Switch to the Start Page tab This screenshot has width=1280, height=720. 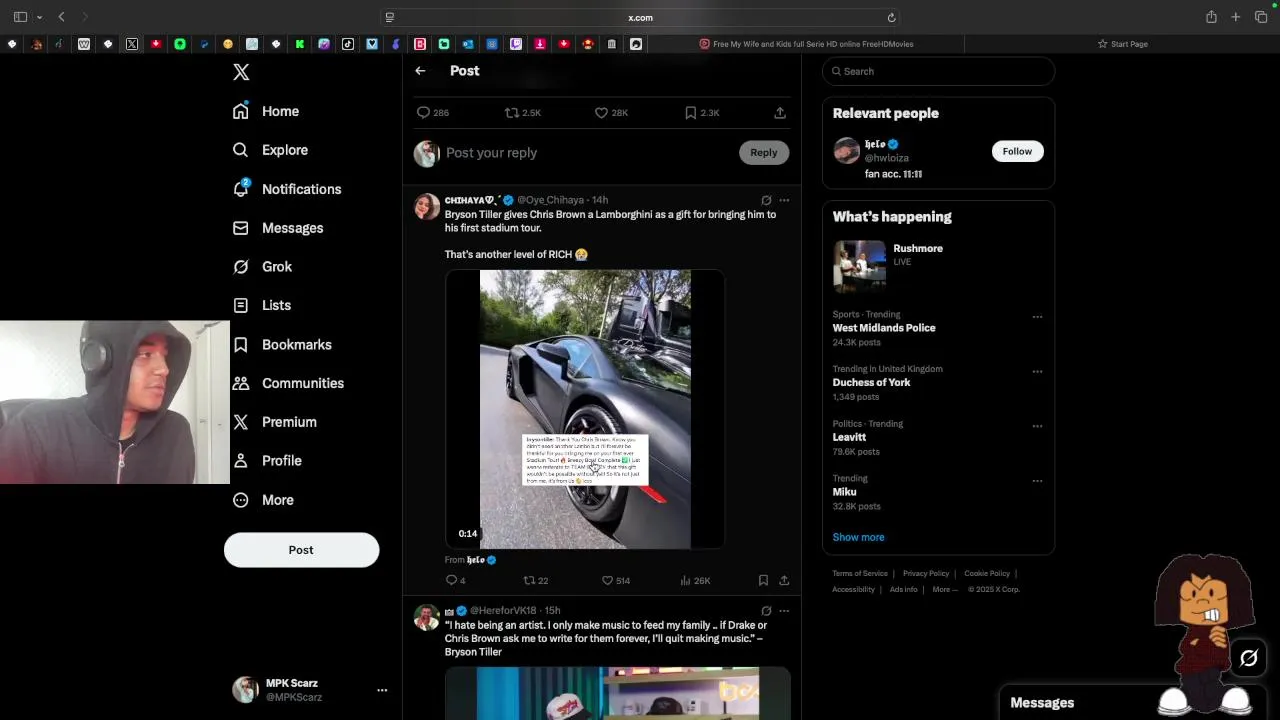(x=1122, y=44)
